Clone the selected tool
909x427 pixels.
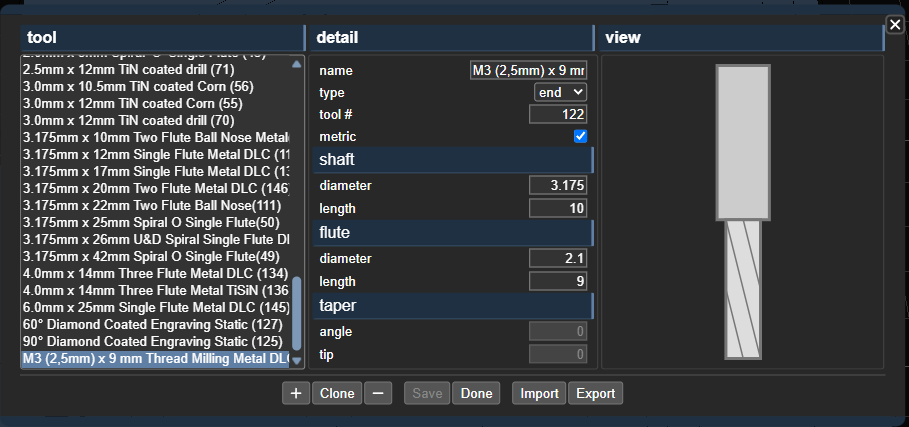click(x=336, y=393)
